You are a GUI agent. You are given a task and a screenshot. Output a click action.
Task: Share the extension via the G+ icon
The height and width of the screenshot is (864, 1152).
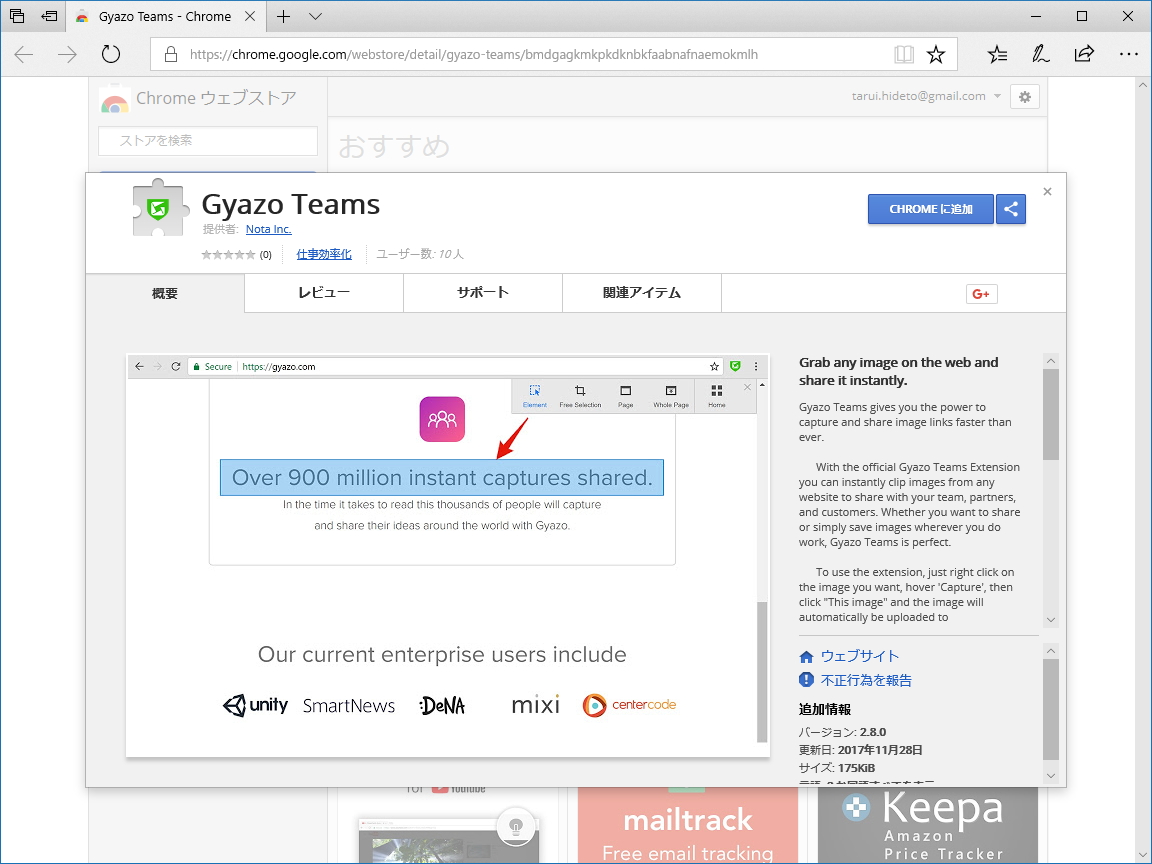981,293
